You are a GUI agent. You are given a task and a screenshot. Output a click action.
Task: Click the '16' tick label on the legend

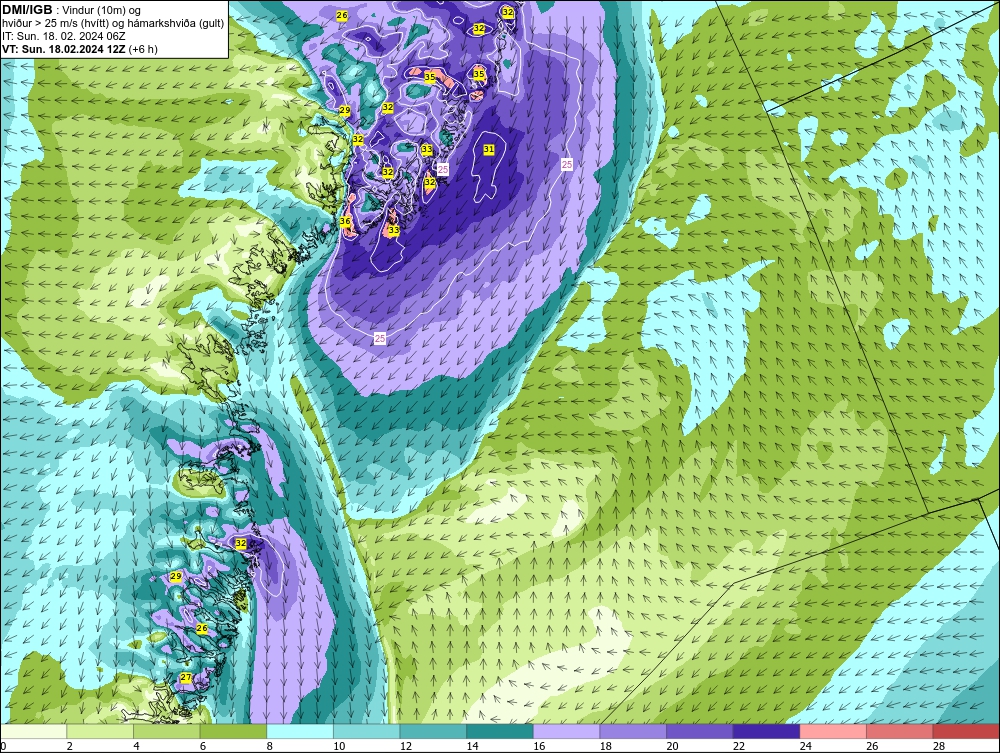point(539,746)
